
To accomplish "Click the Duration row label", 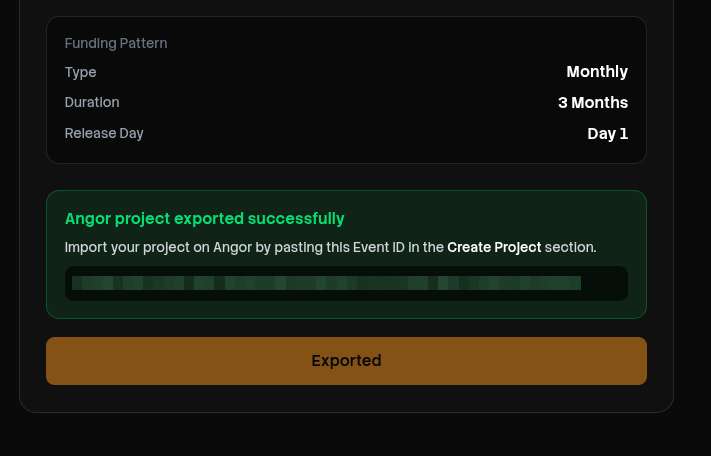I will 92,102.
